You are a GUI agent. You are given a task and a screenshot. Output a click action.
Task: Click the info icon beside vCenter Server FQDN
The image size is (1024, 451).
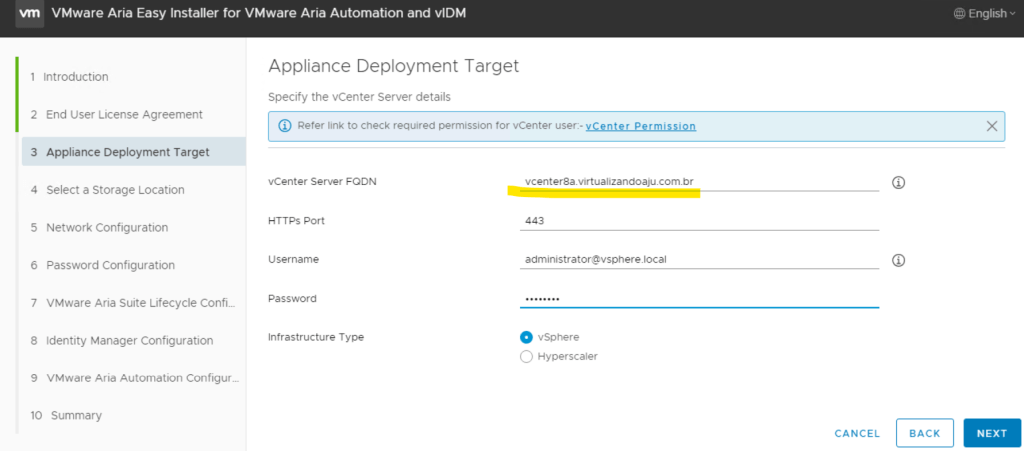pos(898,183)
